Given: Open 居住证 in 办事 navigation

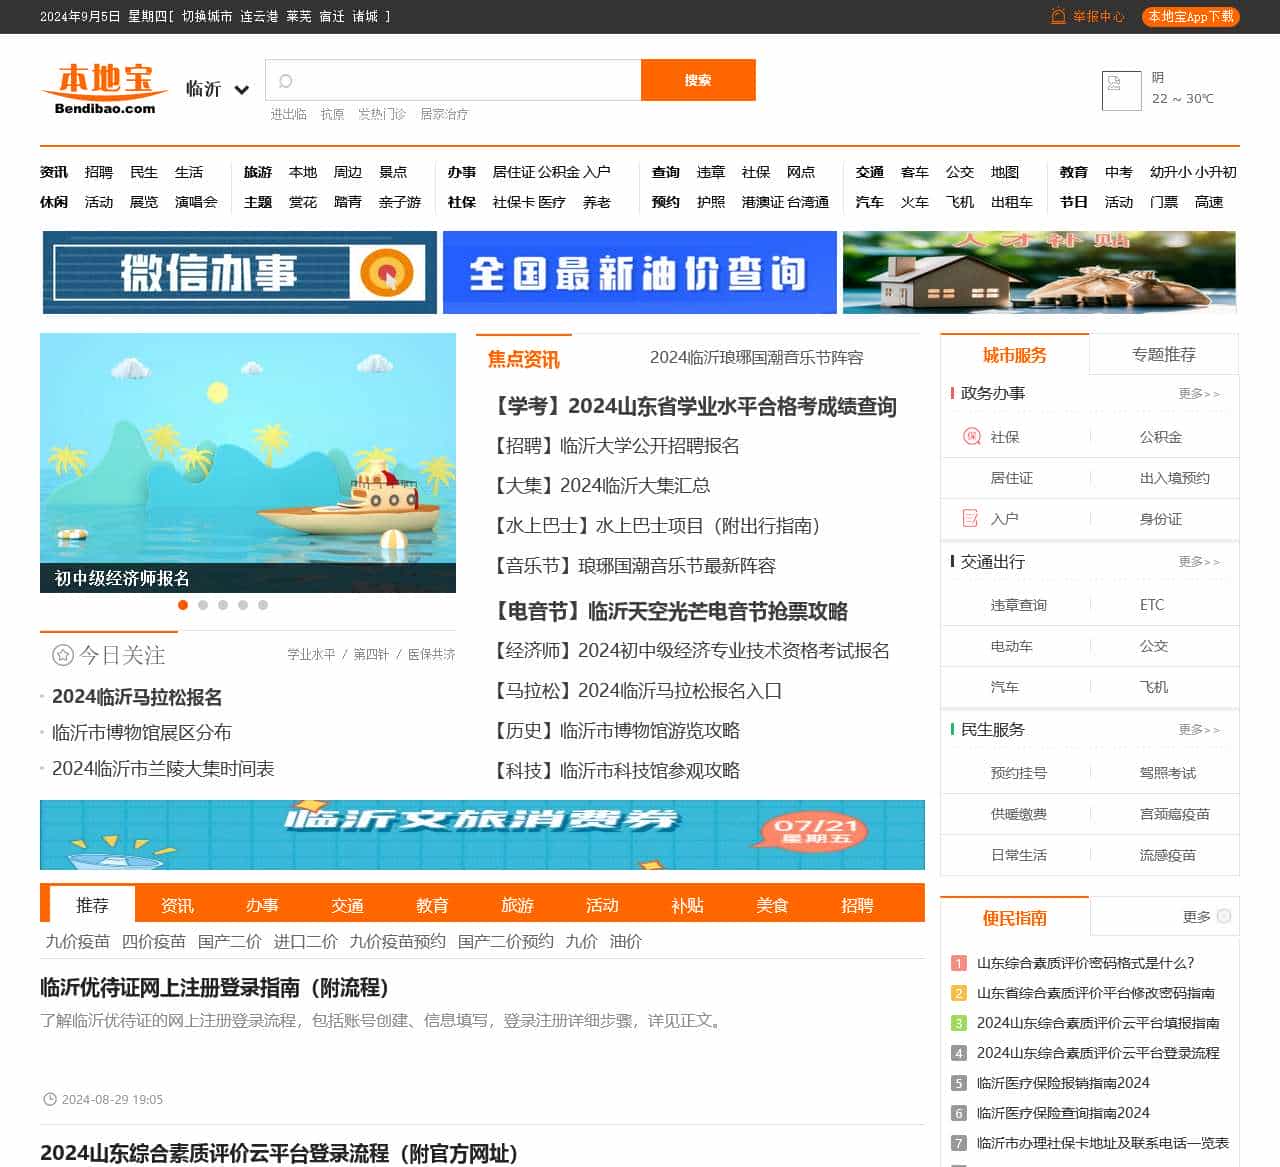Looking at the screenshot, I should (x=513, y=172).
